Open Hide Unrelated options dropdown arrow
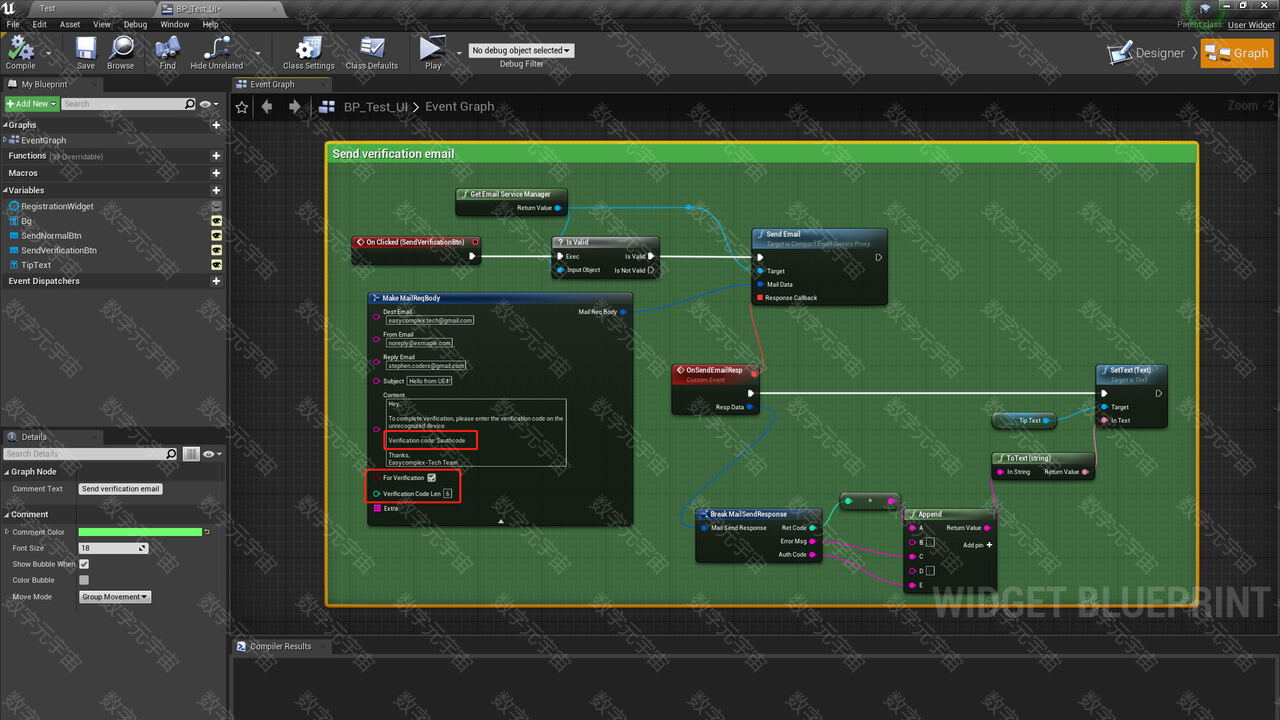 [258, 53]
